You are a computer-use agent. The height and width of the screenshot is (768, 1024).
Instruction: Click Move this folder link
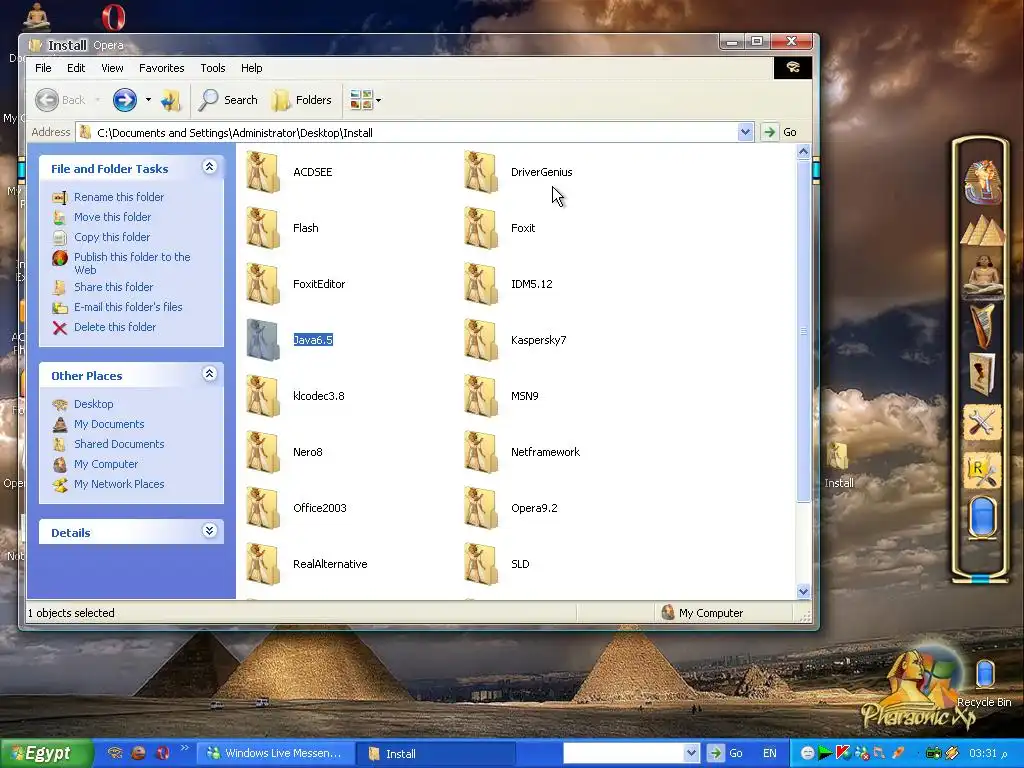point(112,217)
